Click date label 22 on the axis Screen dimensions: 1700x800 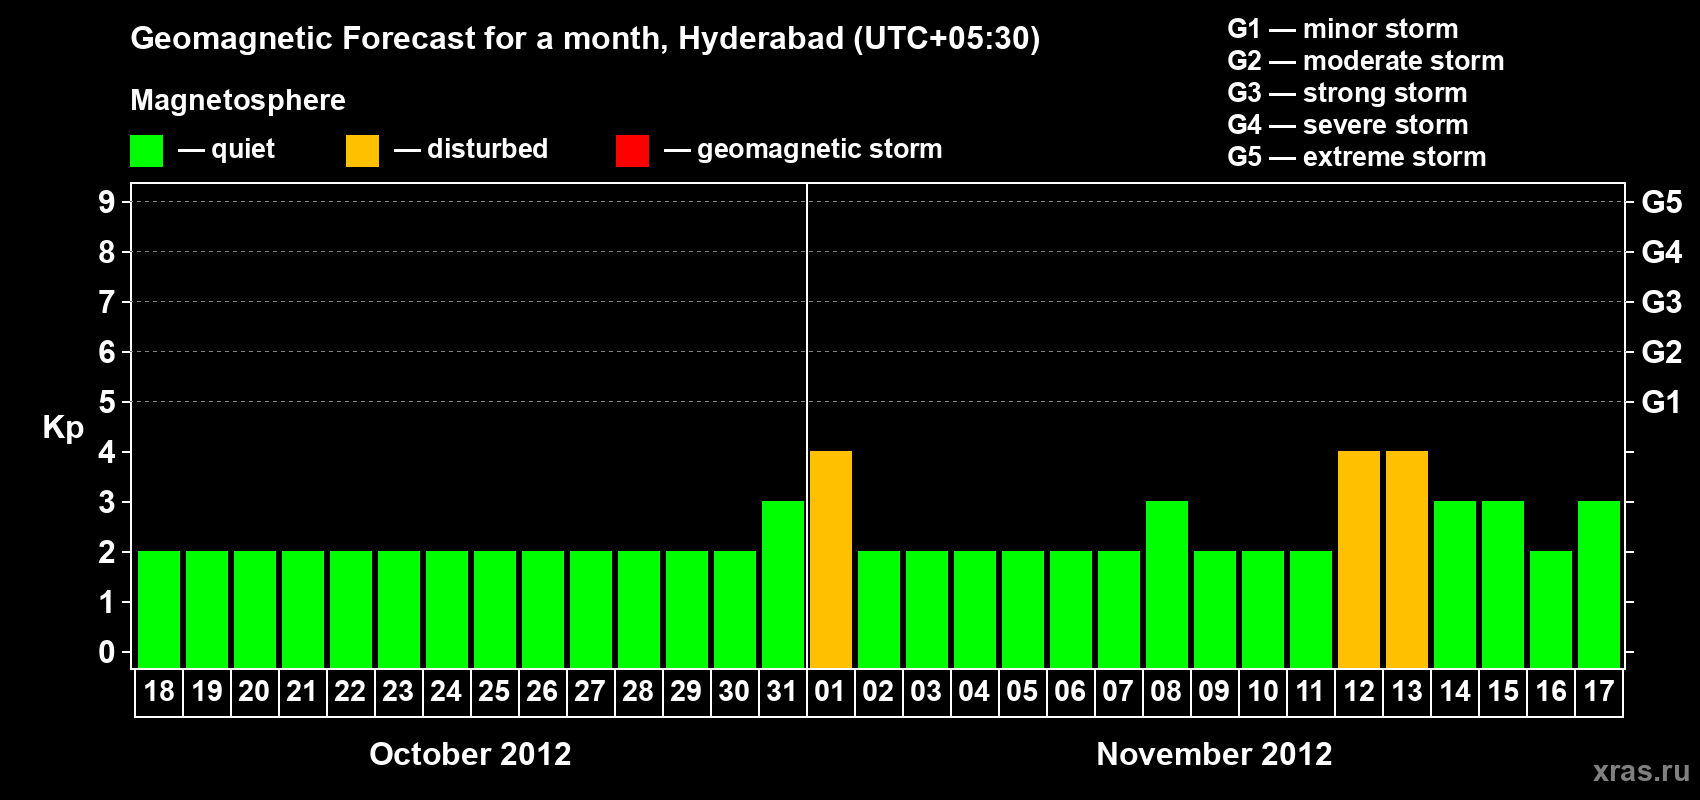[350, 692]
